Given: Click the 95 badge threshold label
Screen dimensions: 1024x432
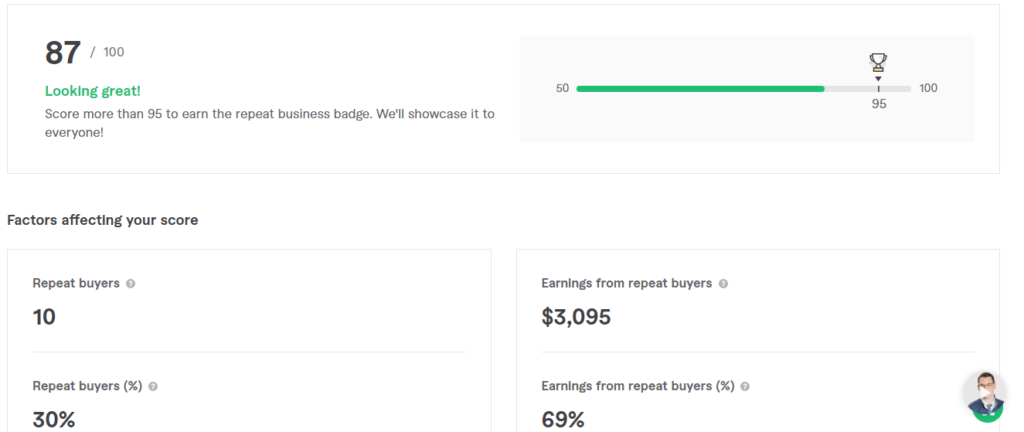Looking at the screenshot, I should click(x=879, y=104).
